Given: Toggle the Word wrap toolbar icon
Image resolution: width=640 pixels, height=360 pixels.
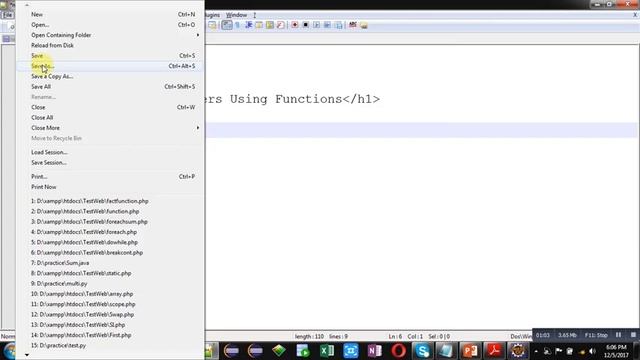Looking at the screenshot, I should [x=227, y=25].
